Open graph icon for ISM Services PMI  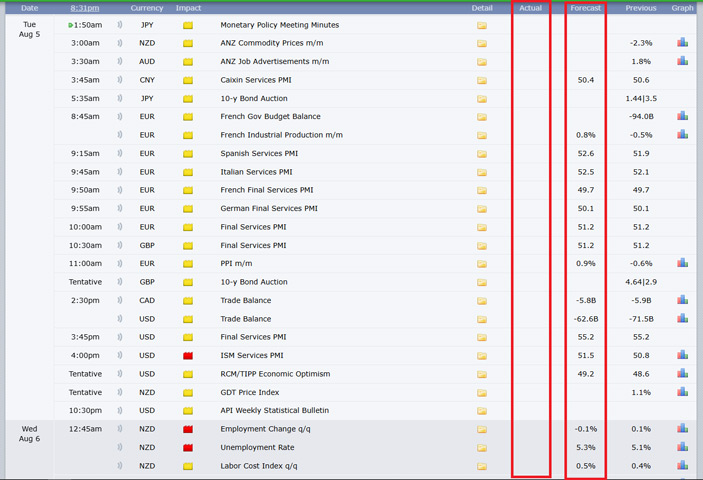(x=682, y=355)
